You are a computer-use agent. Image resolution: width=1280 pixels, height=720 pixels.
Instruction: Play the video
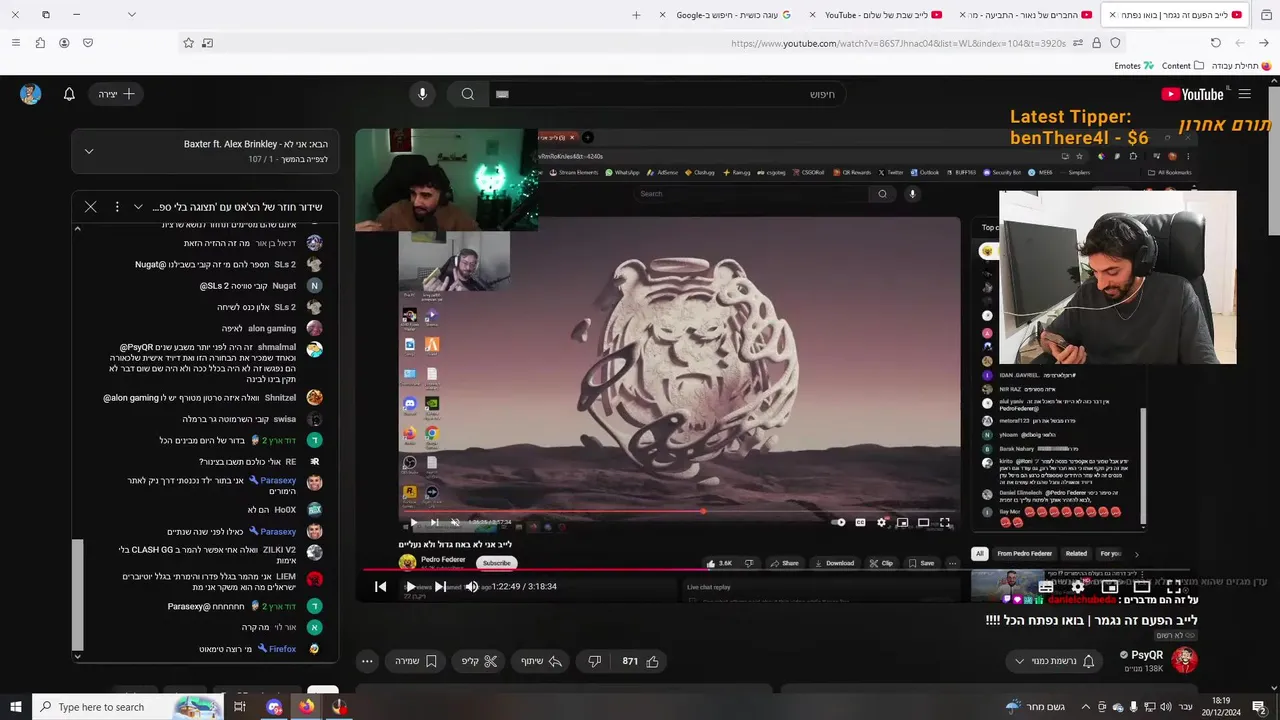point(410,587)
